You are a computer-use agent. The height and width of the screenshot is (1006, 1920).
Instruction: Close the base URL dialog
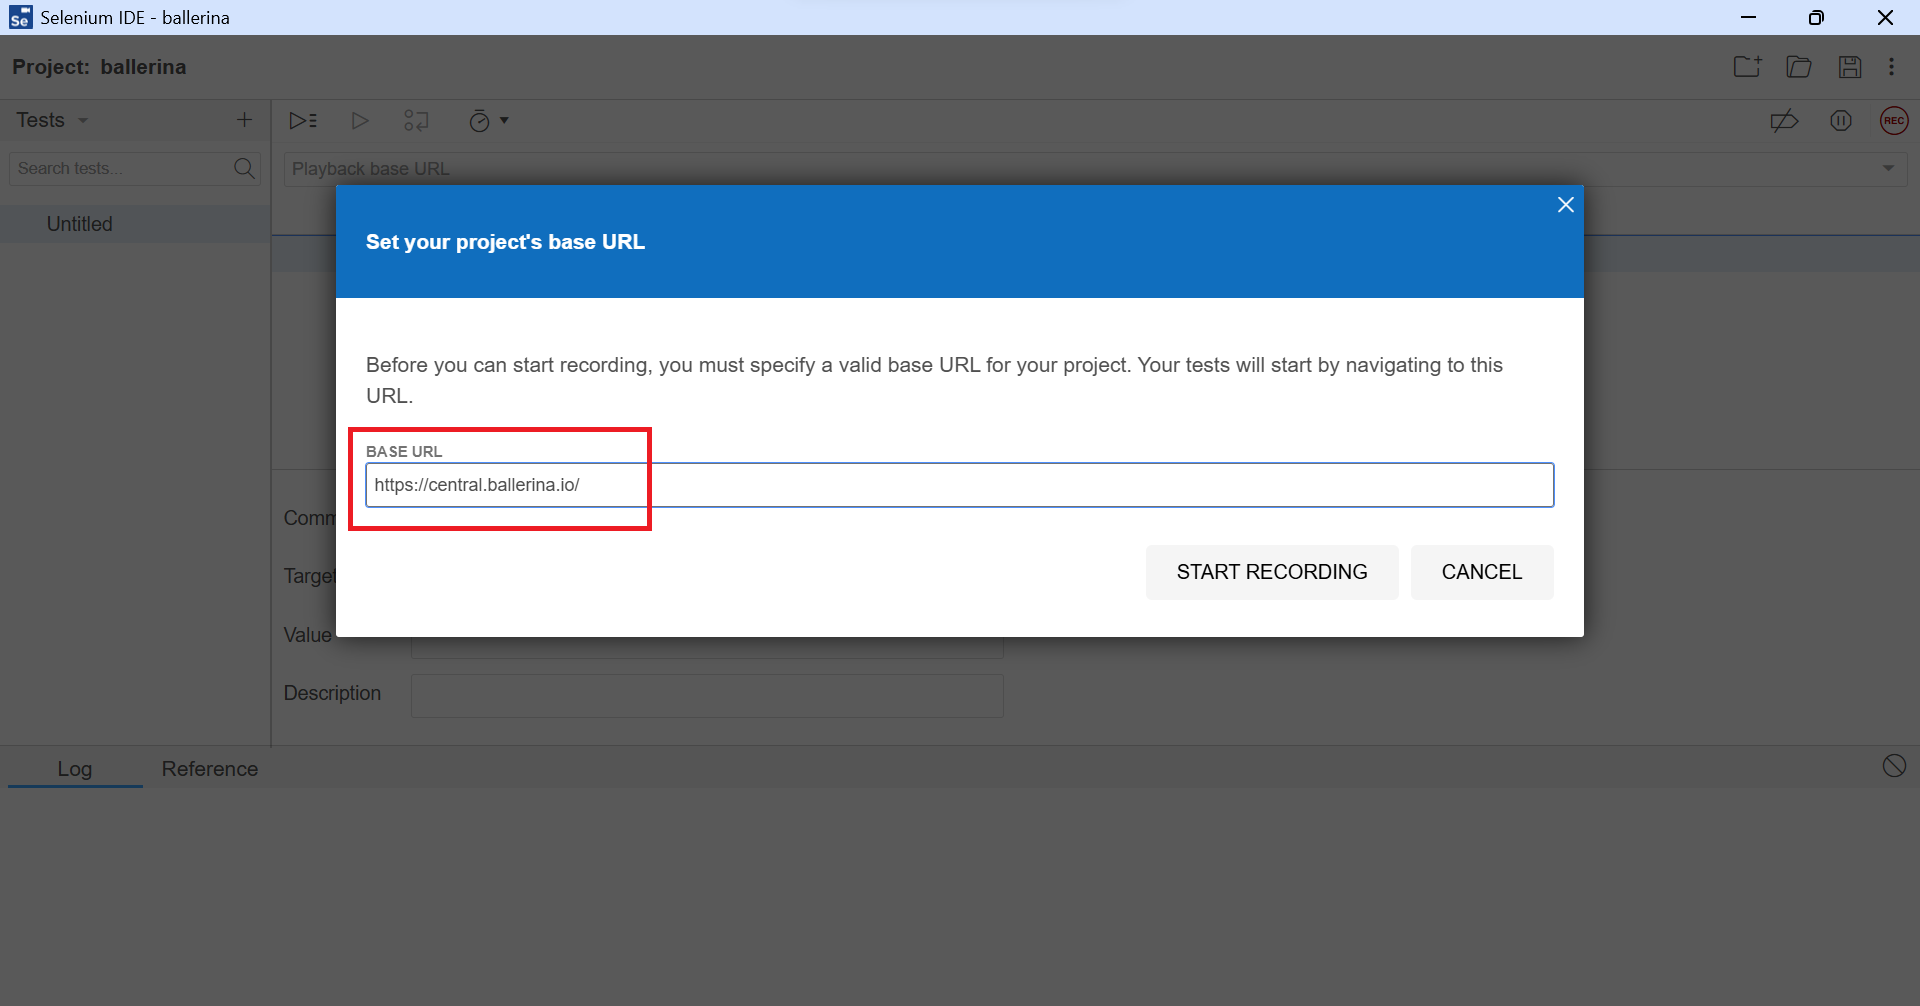click(1566, 205)
